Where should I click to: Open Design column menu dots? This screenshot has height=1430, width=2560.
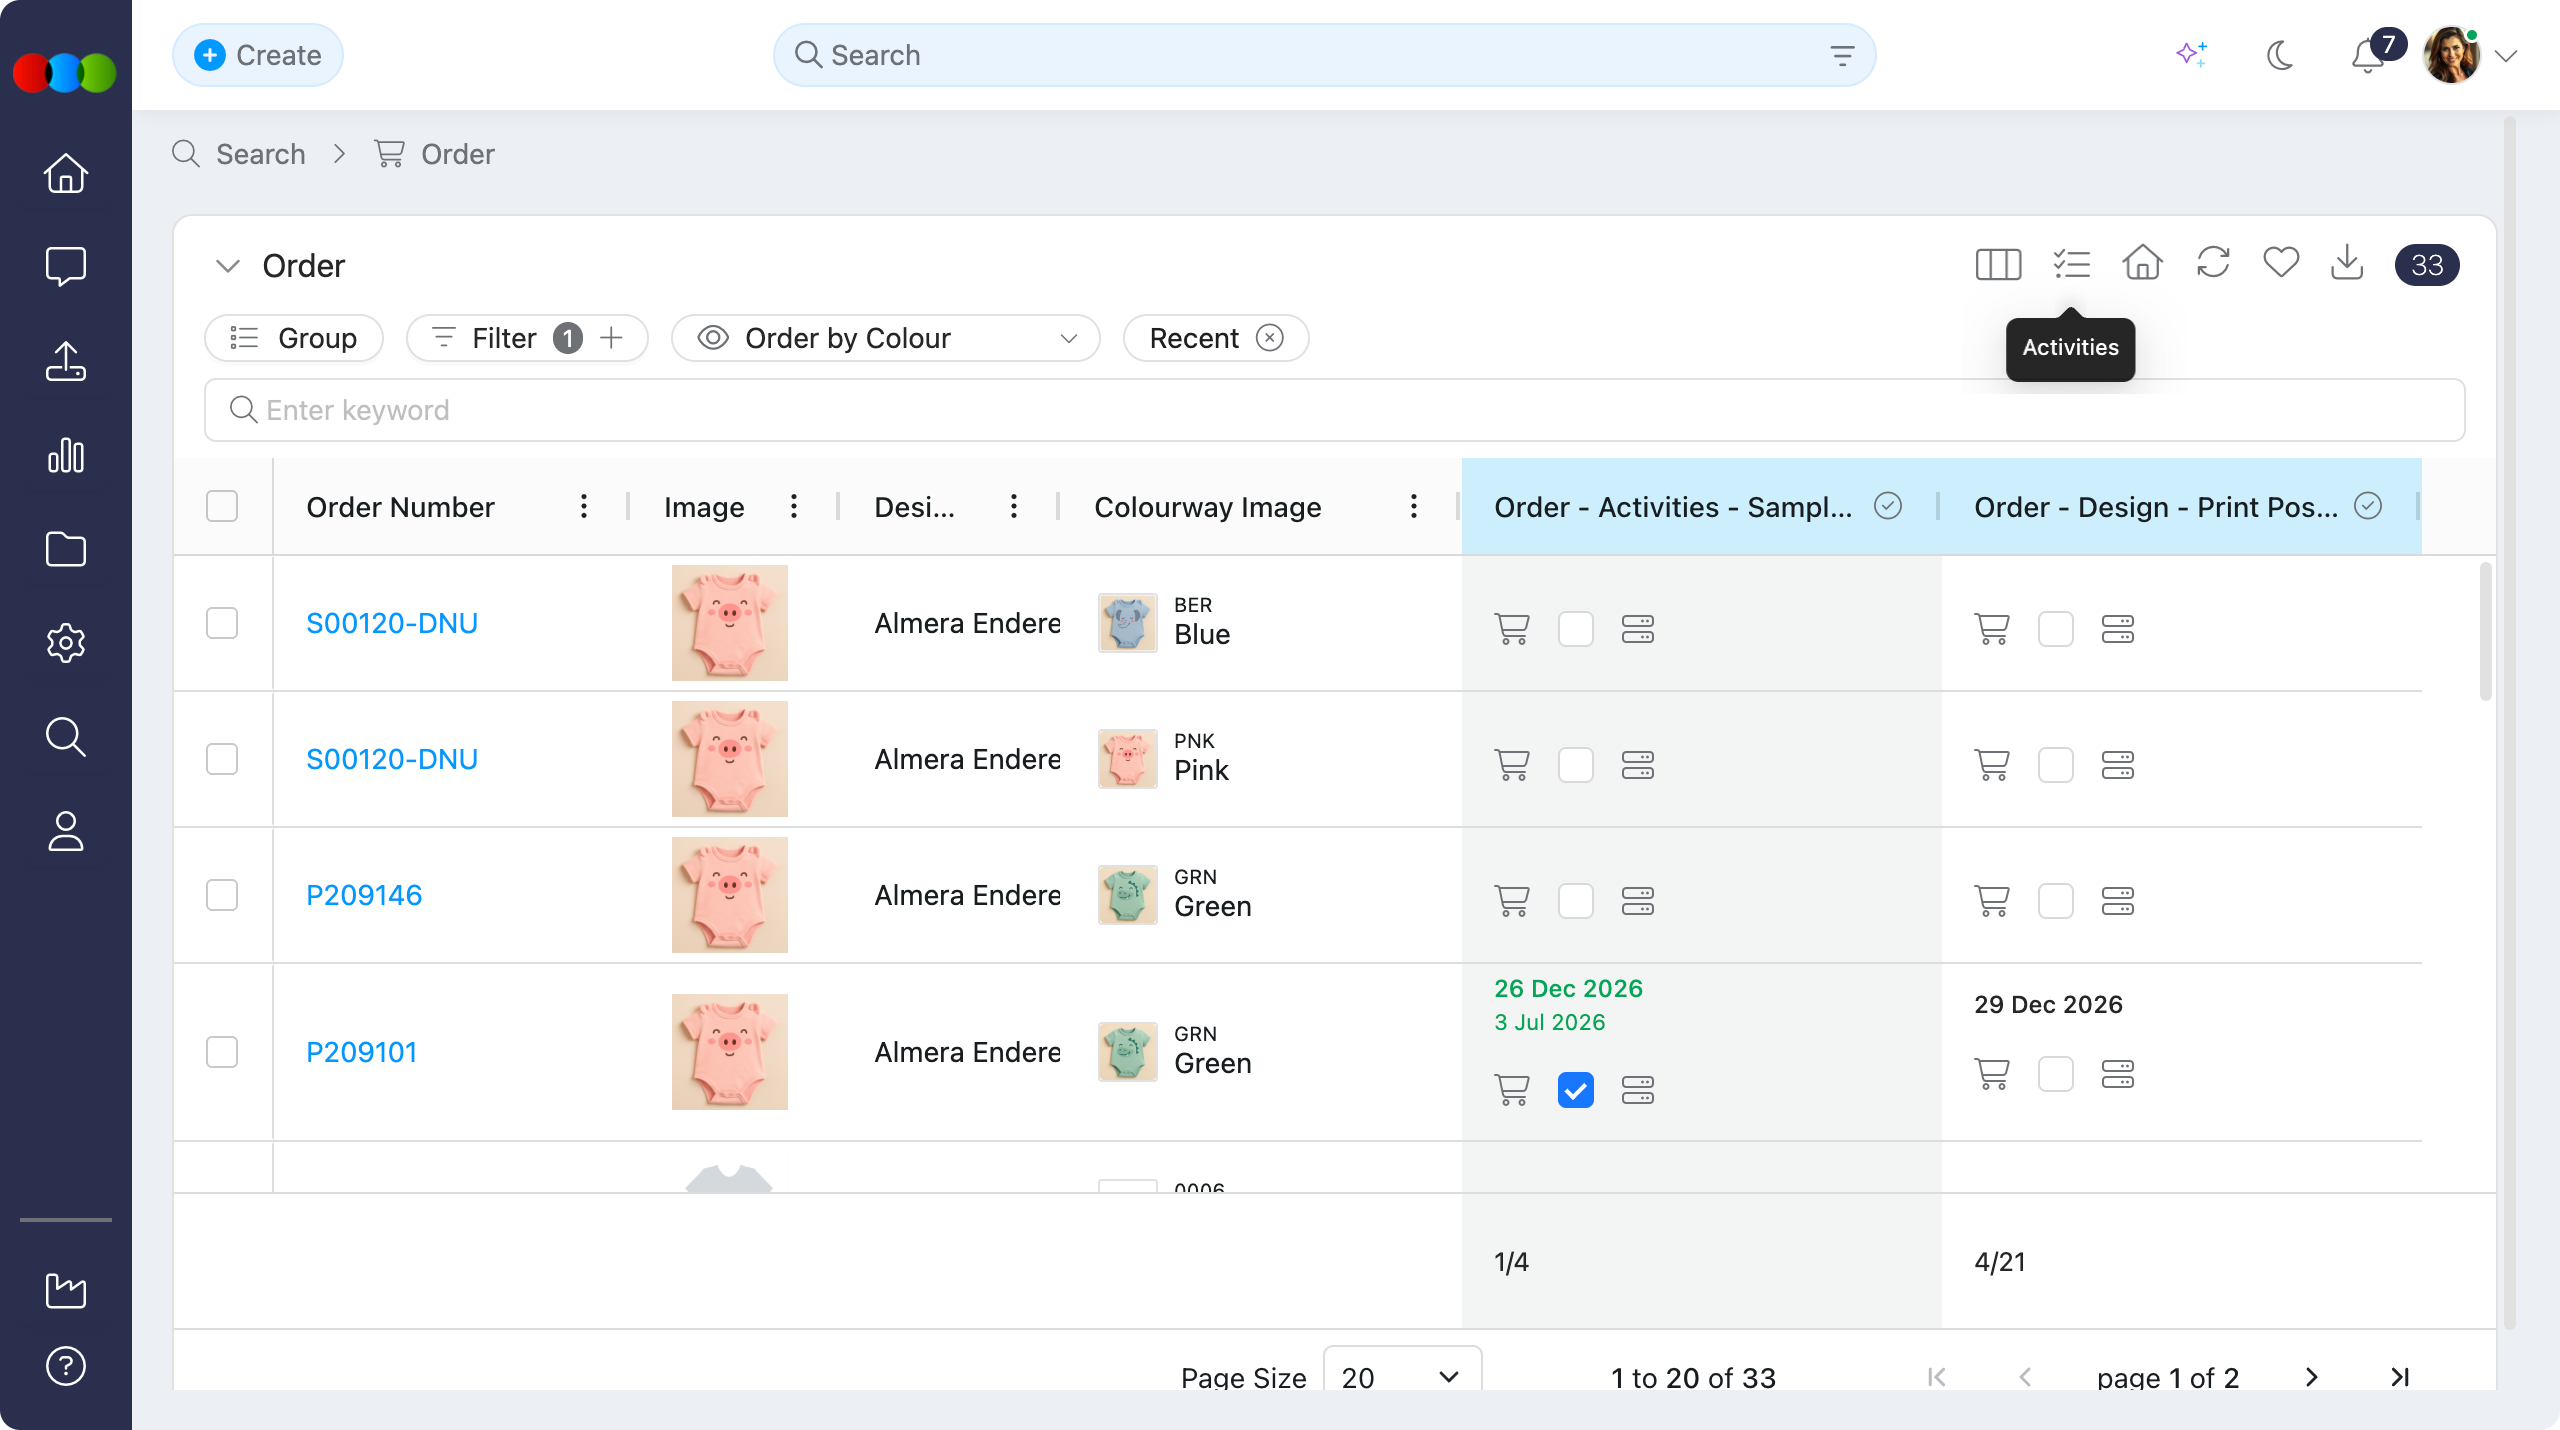tap(1014, 506)
